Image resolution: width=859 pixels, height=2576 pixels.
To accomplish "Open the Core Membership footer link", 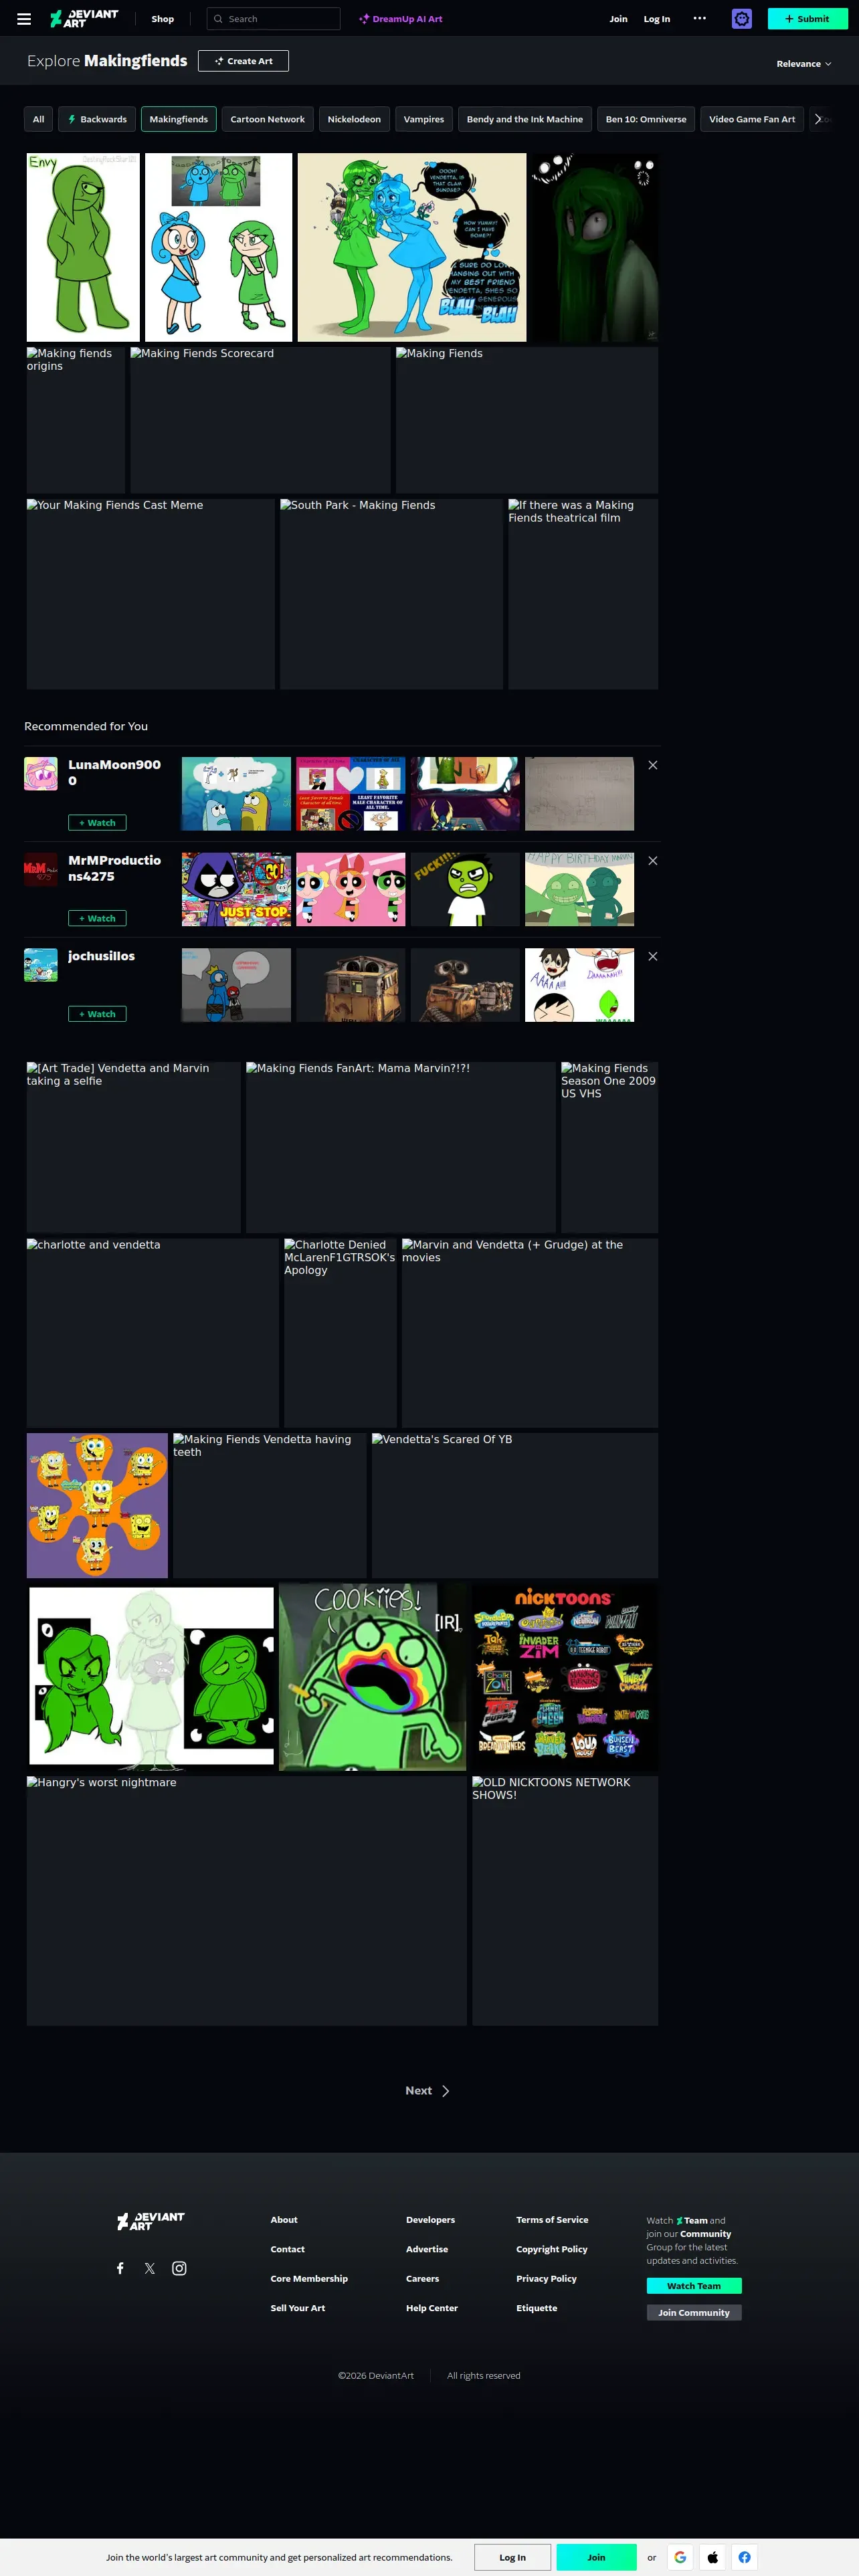I will [309, 2279].
